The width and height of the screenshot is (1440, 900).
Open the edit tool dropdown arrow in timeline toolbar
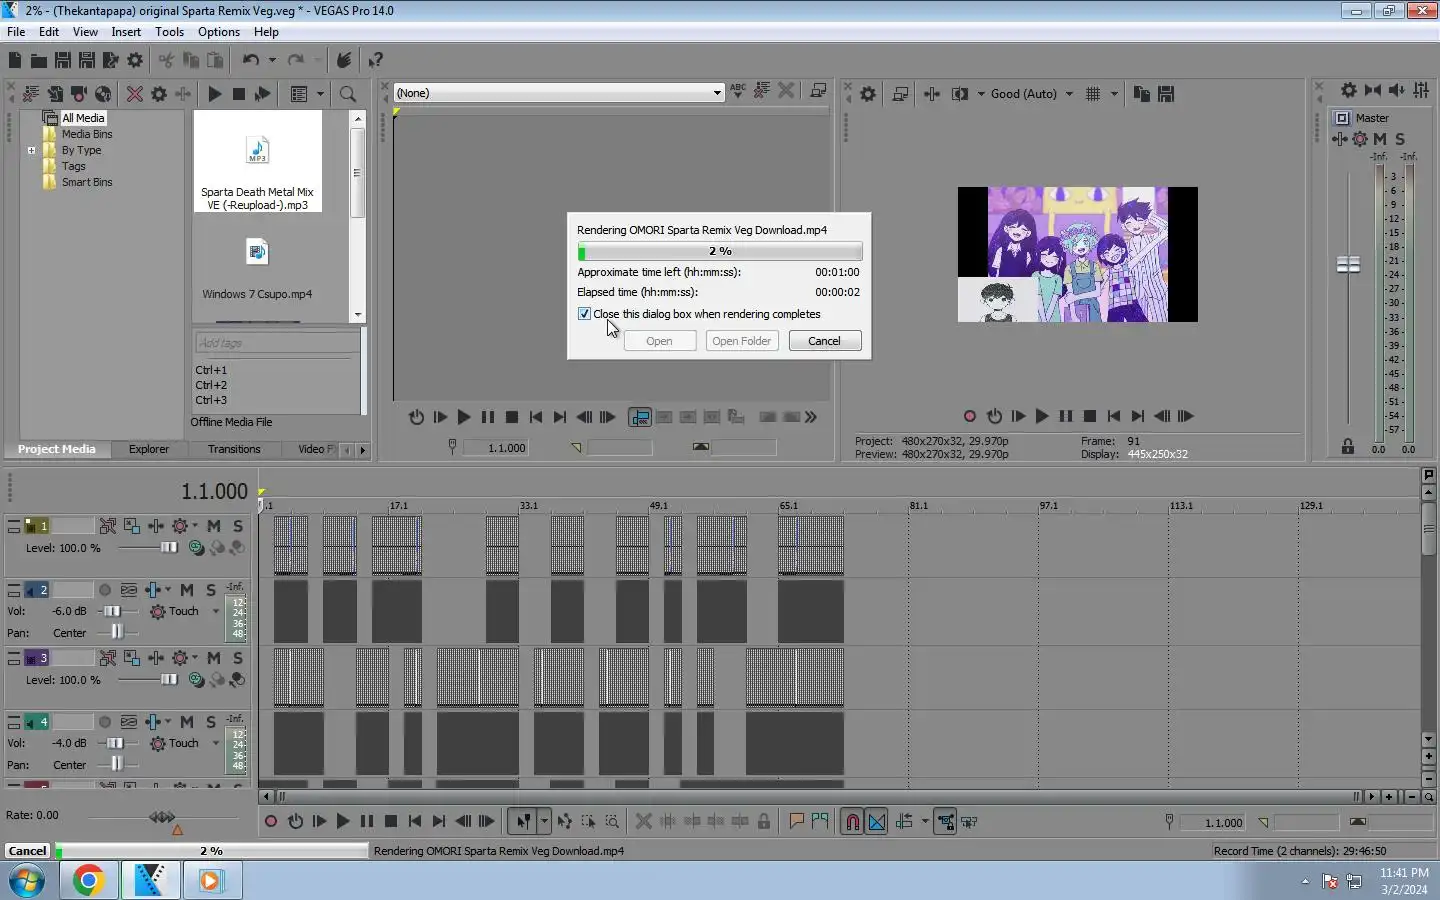click(544, 822)
